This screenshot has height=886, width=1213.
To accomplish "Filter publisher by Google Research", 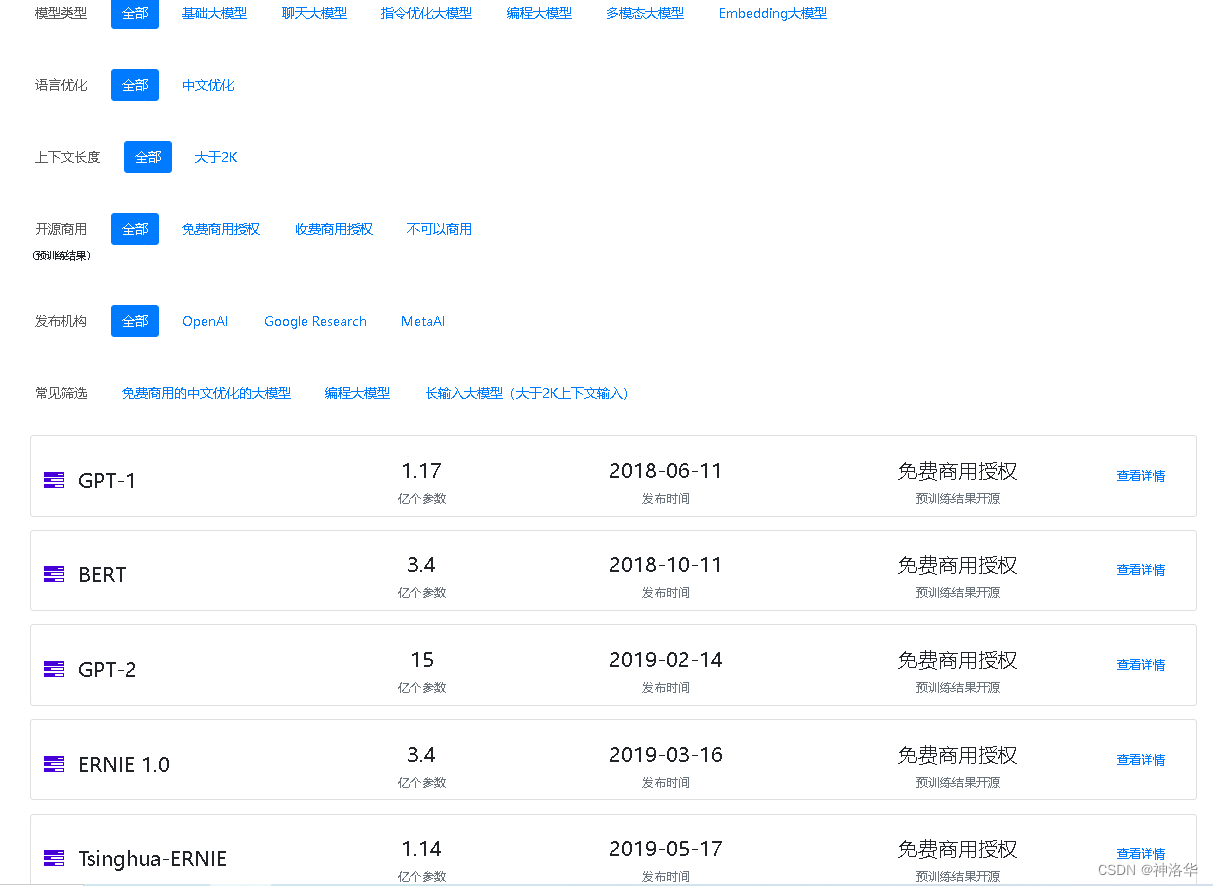I will (x=315, y=322).
